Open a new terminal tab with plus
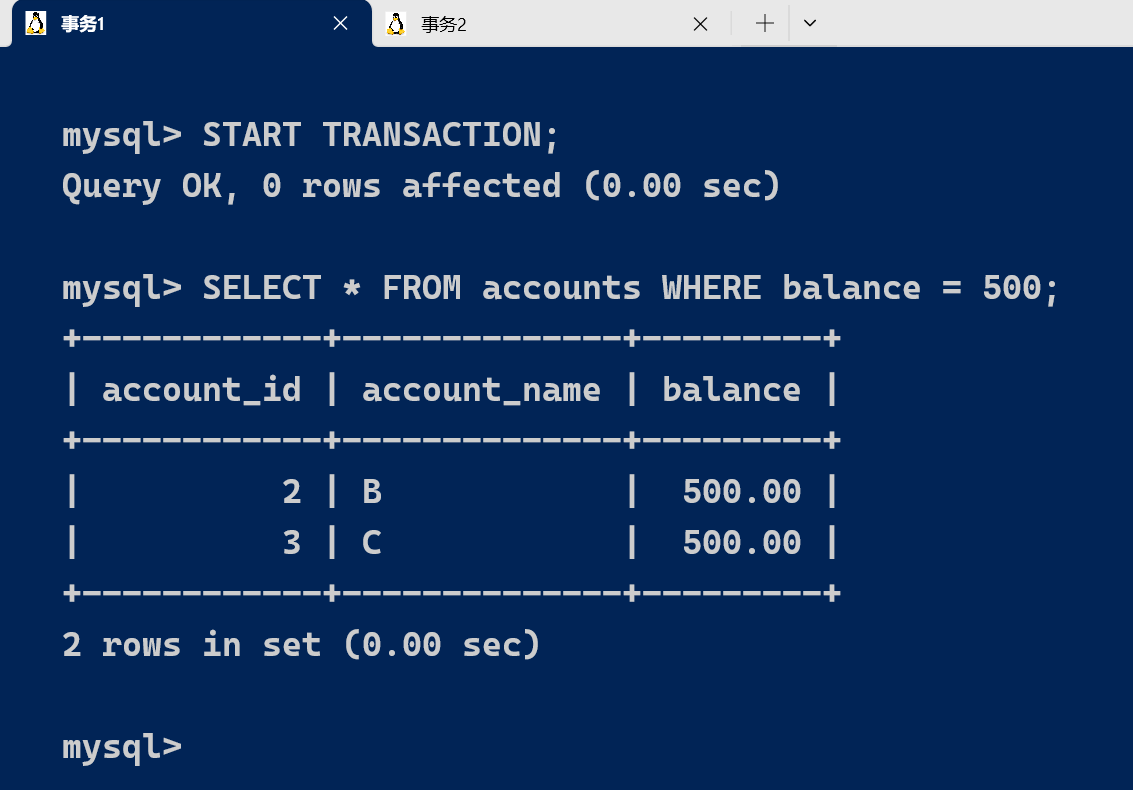 pos(765,24)
